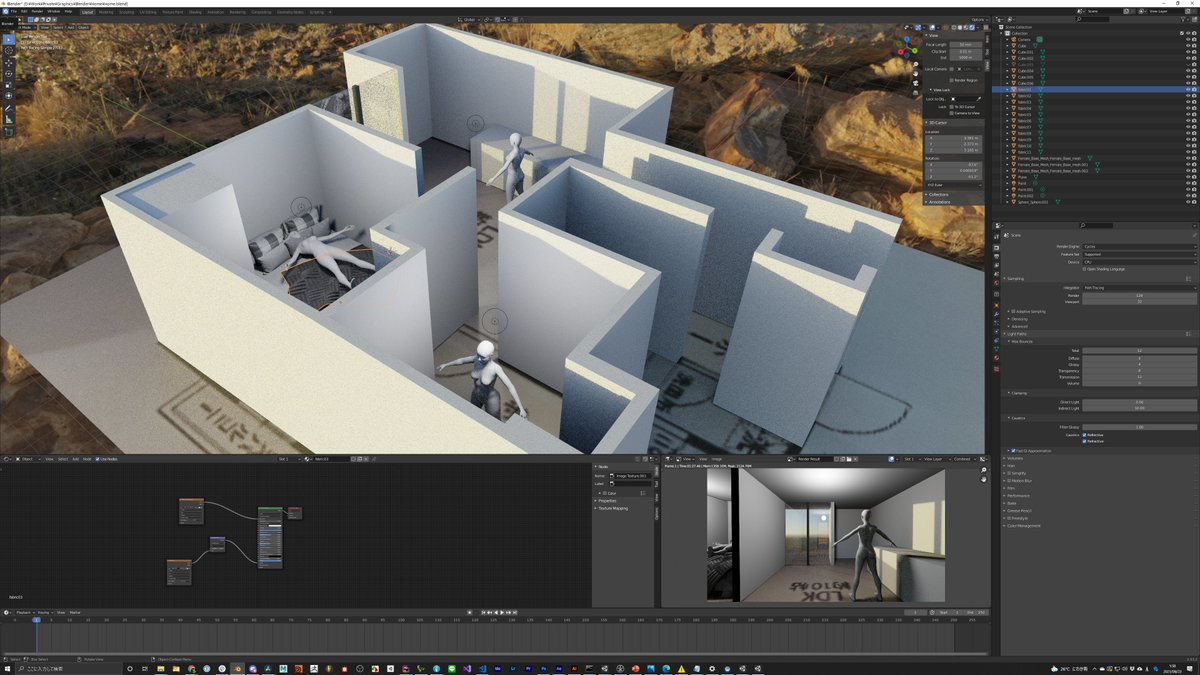This screenshot has height=675, width=1200.
Task: Select the Scale tool in viewport toolbar
Action: point(9,85)
